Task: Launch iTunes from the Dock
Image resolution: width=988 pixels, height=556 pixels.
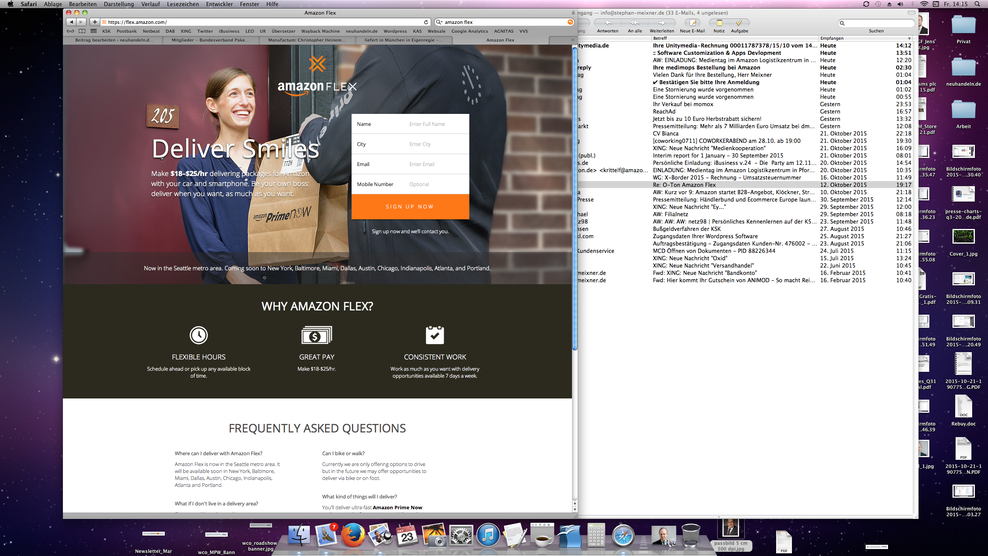Action: pos(488,535)
